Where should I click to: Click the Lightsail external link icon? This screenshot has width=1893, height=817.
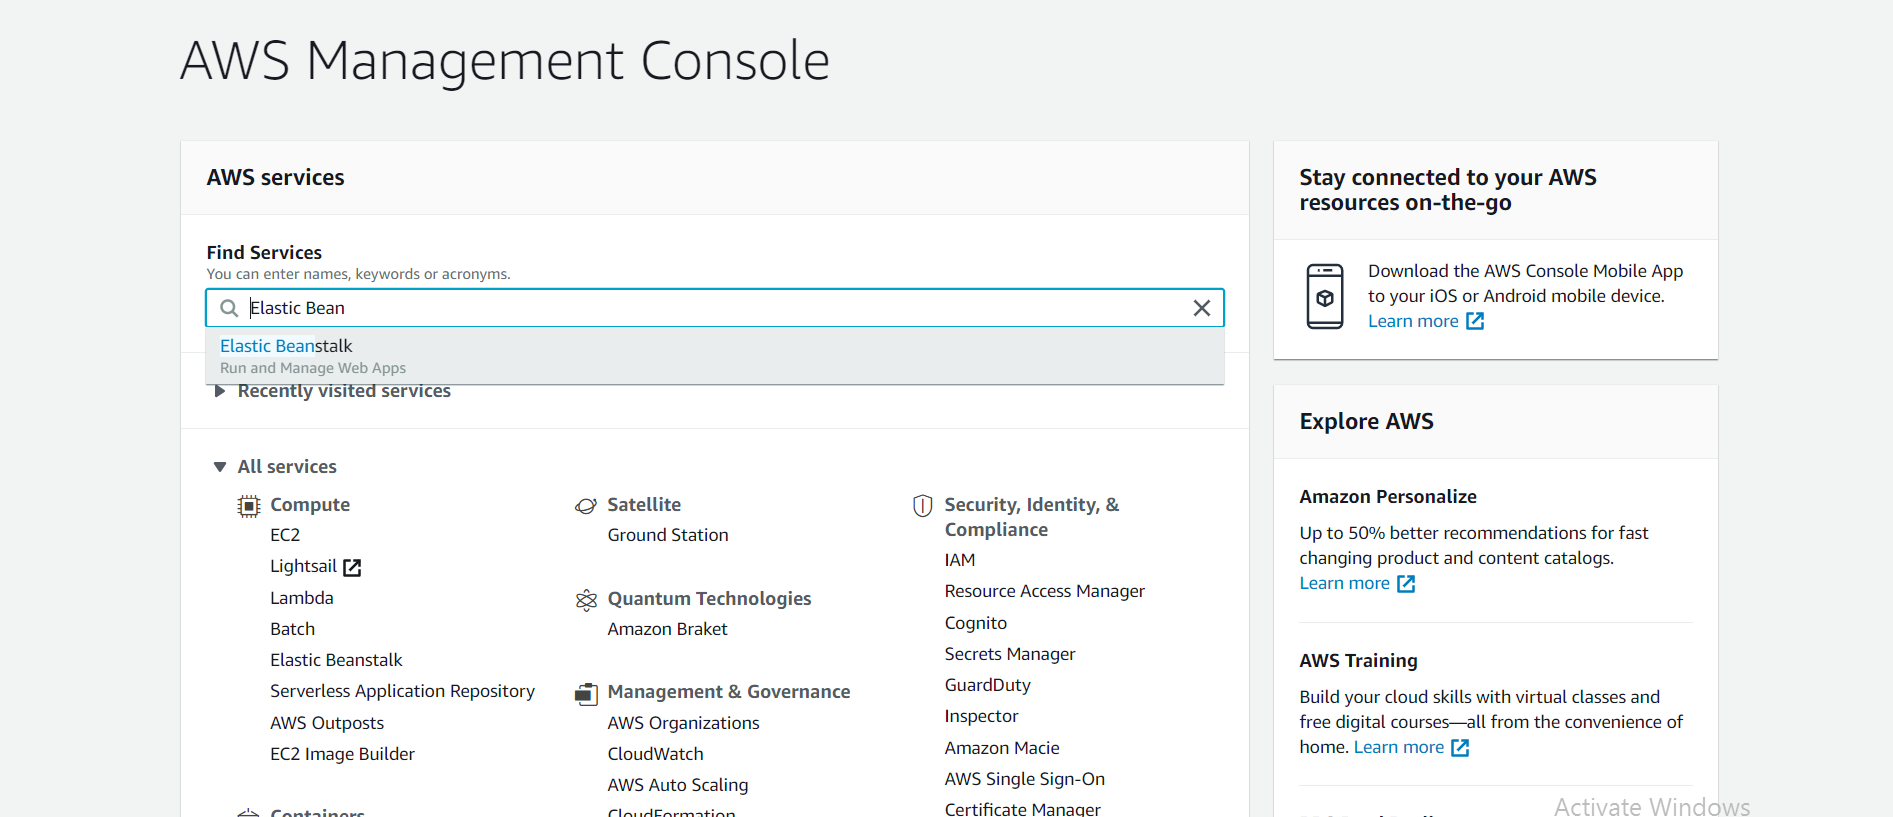(x=352, y=567)
